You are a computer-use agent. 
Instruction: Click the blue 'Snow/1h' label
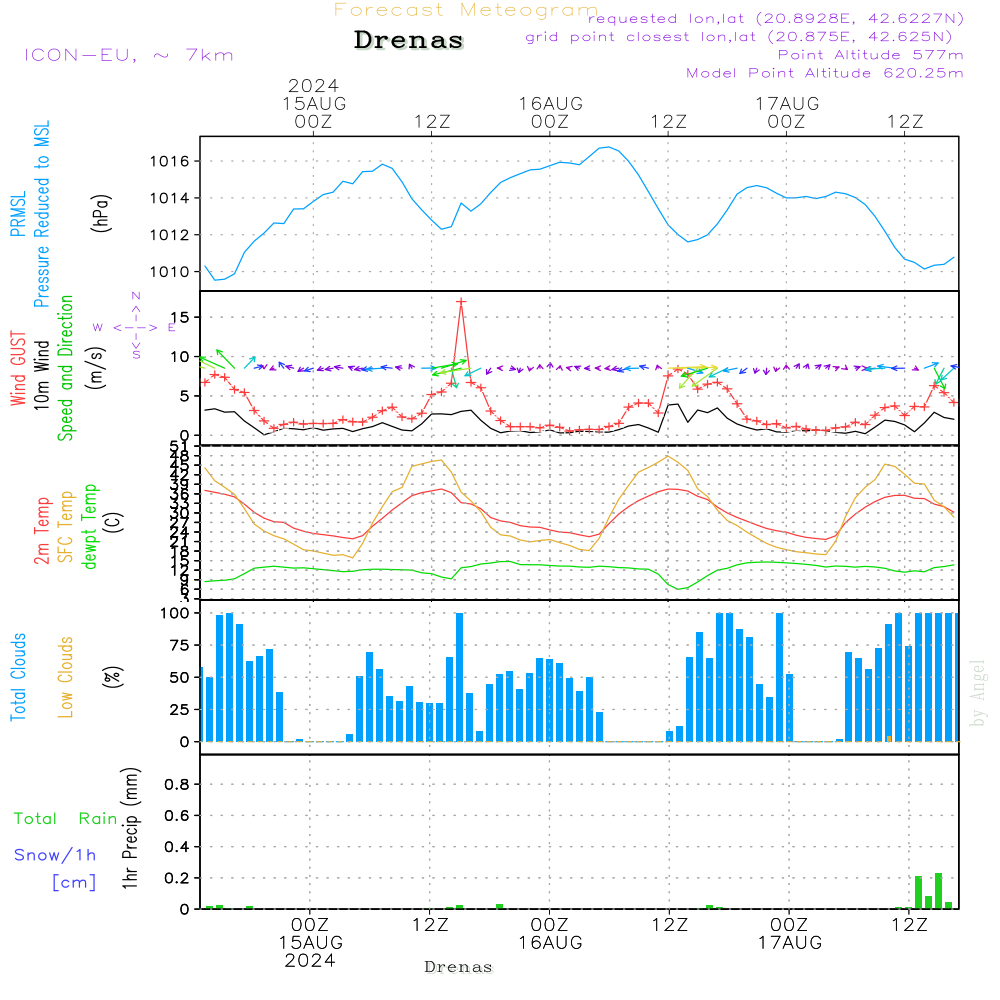(x=55, y=855)
